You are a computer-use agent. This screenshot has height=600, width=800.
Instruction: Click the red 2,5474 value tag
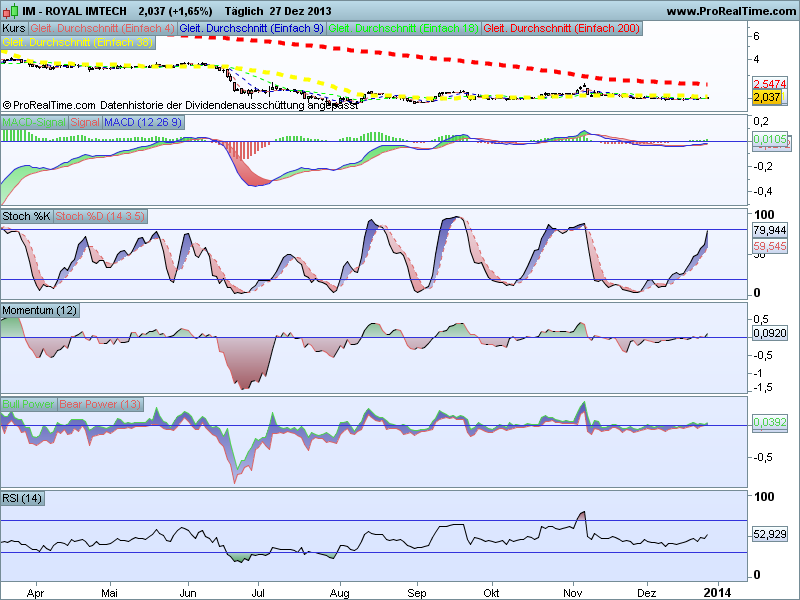(770, 84)
